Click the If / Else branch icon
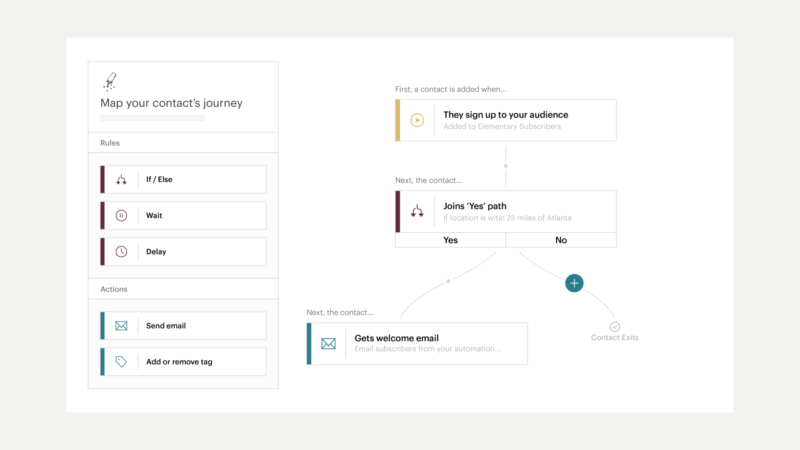The image size is (800, 450). pos(121,180)
